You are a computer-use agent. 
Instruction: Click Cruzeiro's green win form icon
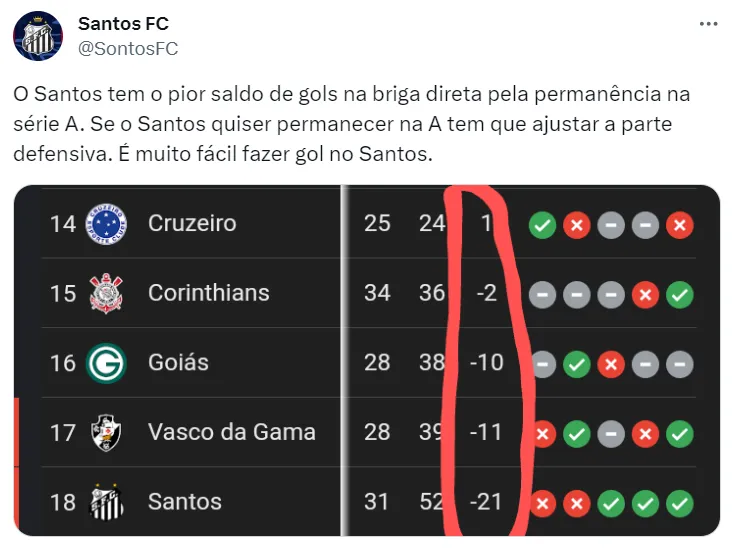click(543, 225)
